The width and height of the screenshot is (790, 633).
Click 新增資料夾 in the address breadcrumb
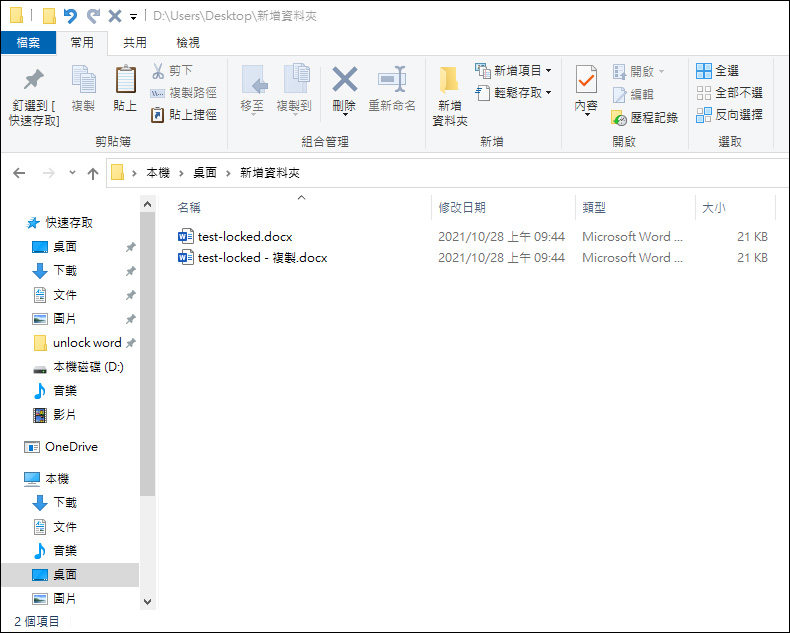click(x=270, y=173)
